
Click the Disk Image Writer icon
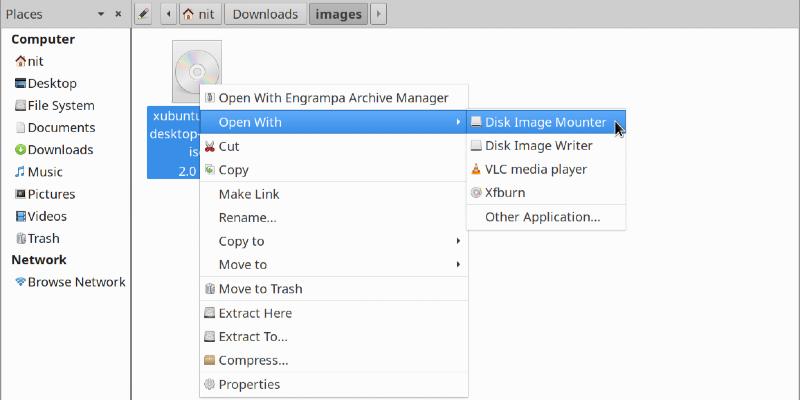476,146
